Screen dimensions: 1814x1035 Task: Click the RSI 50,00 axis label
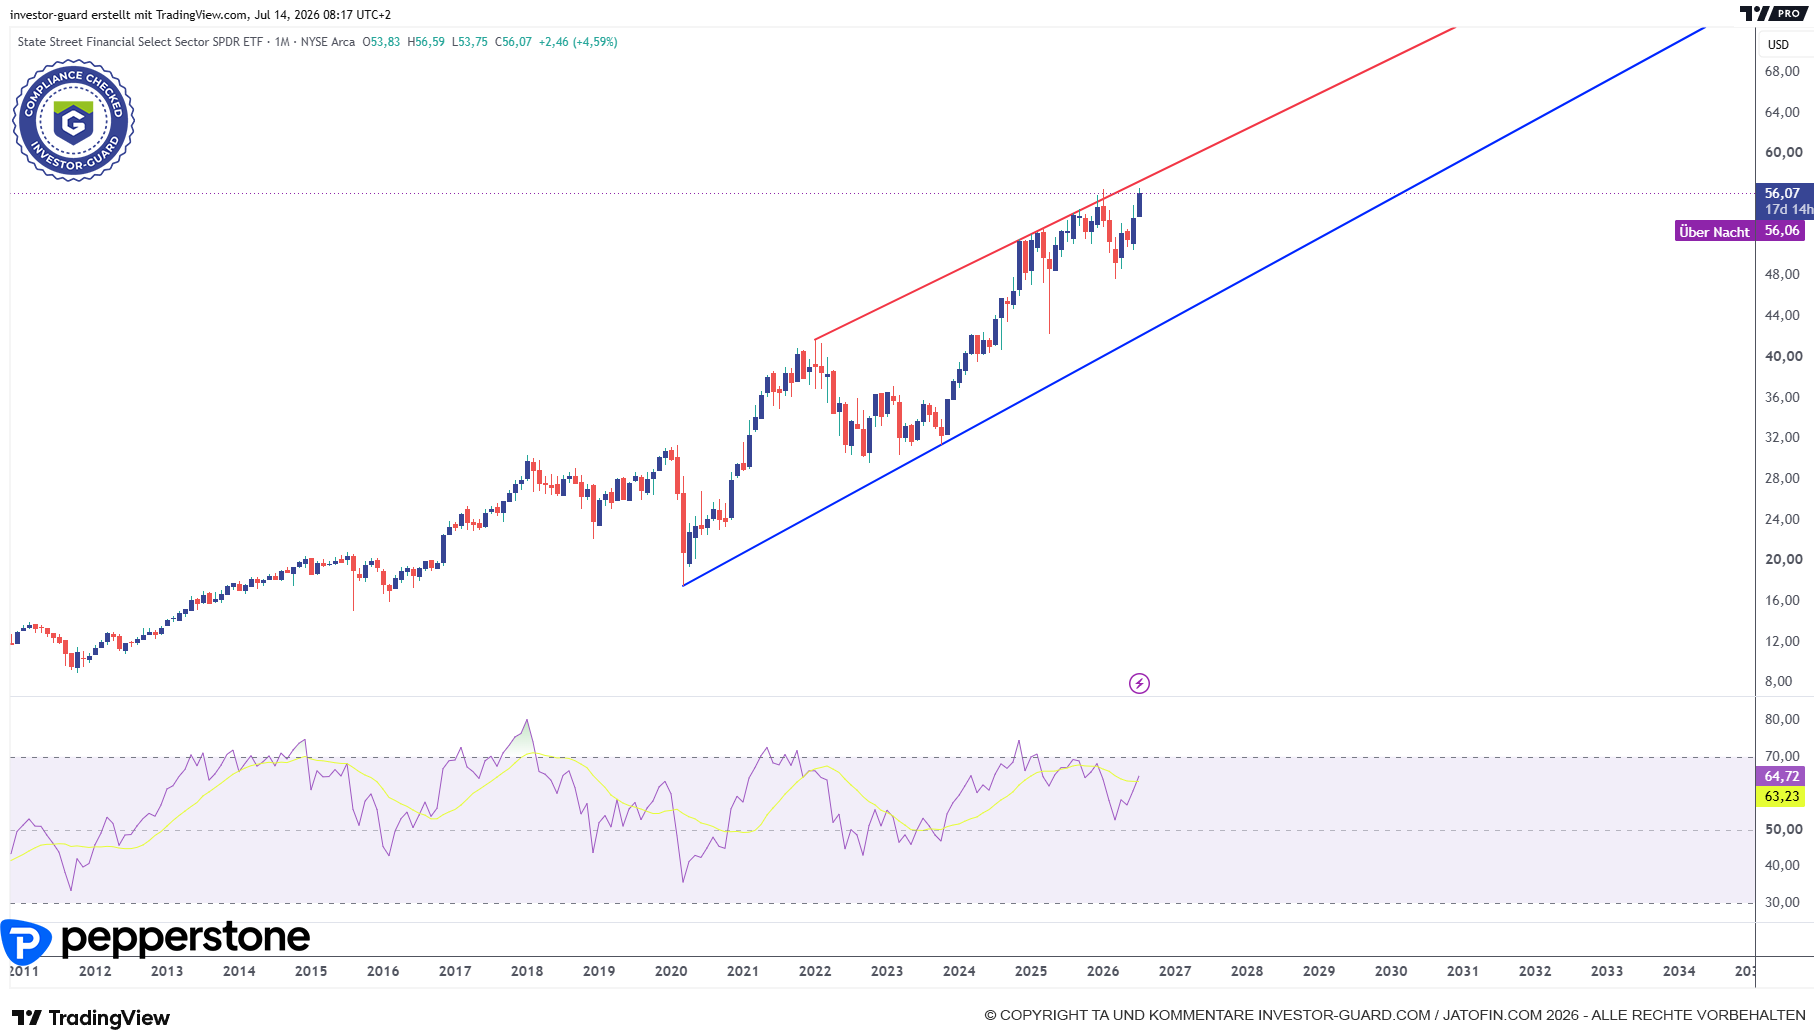point(1783,829)
